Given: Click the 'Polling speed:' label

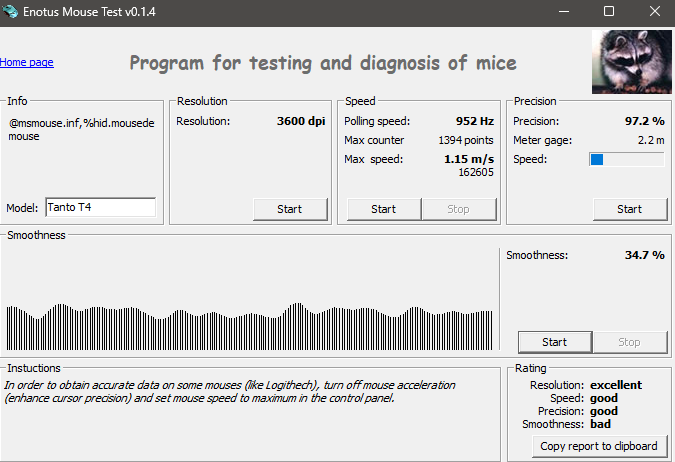Looking at the screenshot, I should [x=377, y=121].
